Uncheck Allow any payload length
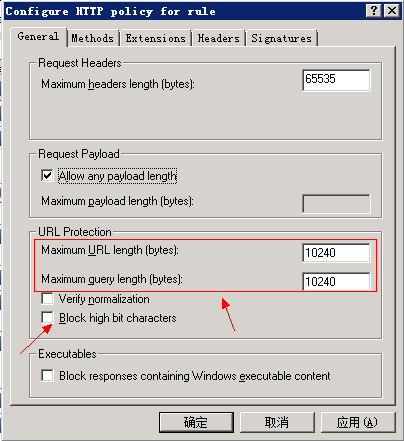The width and height of the screenshot is (404, 441). [x=47, y=175]
